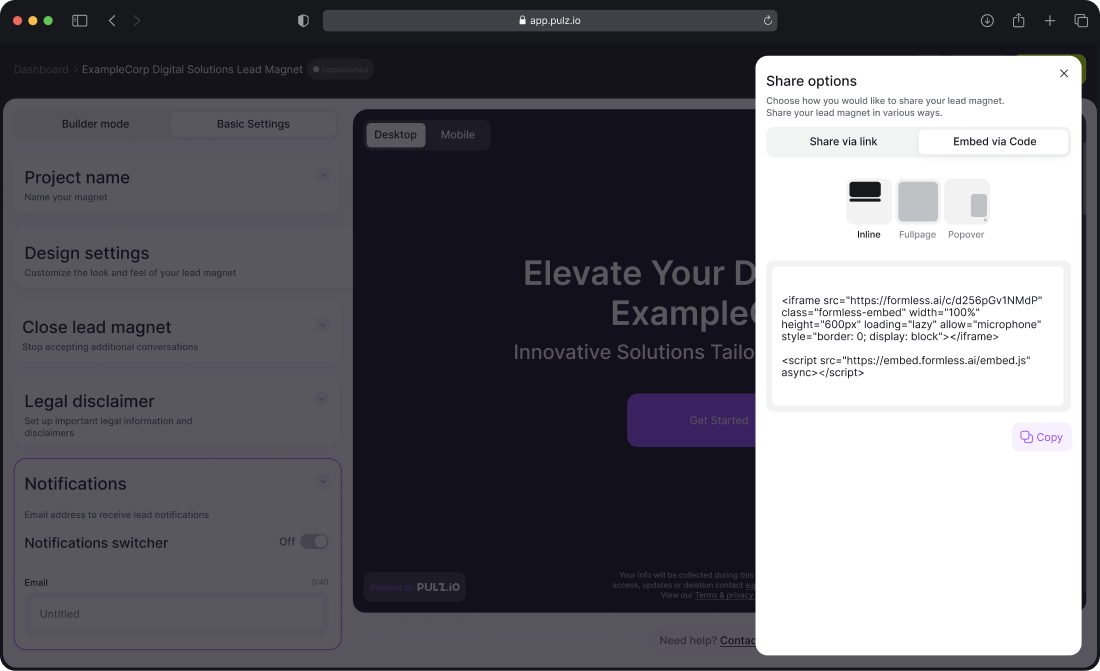The width and height of the screenshot is (1100, 671).
Task: Open the Terms & privacy link
Action: pos(723,595)
